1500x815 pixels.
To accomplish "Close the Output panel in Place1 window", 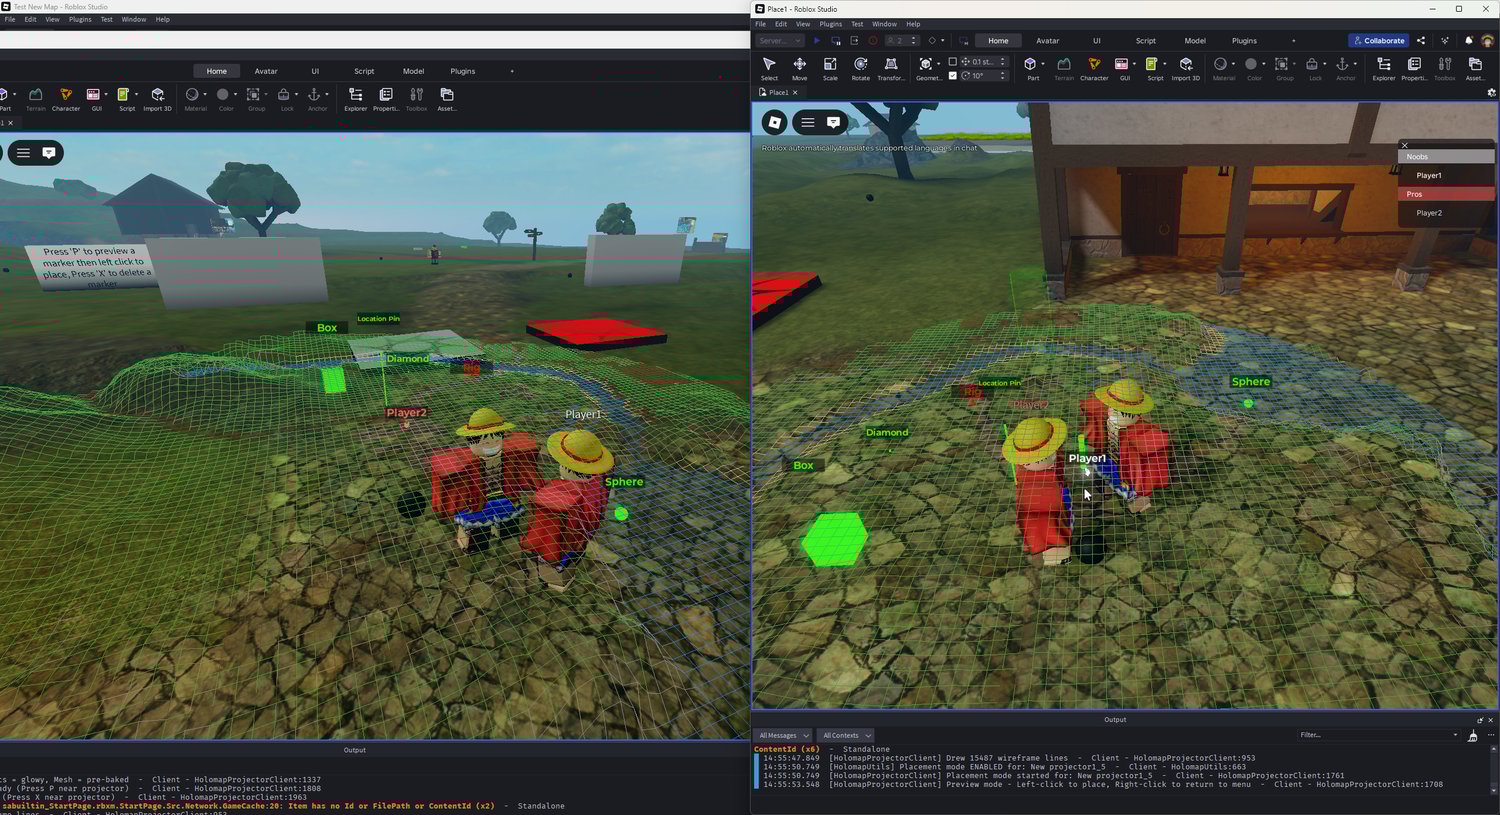I will point(1490,720).
